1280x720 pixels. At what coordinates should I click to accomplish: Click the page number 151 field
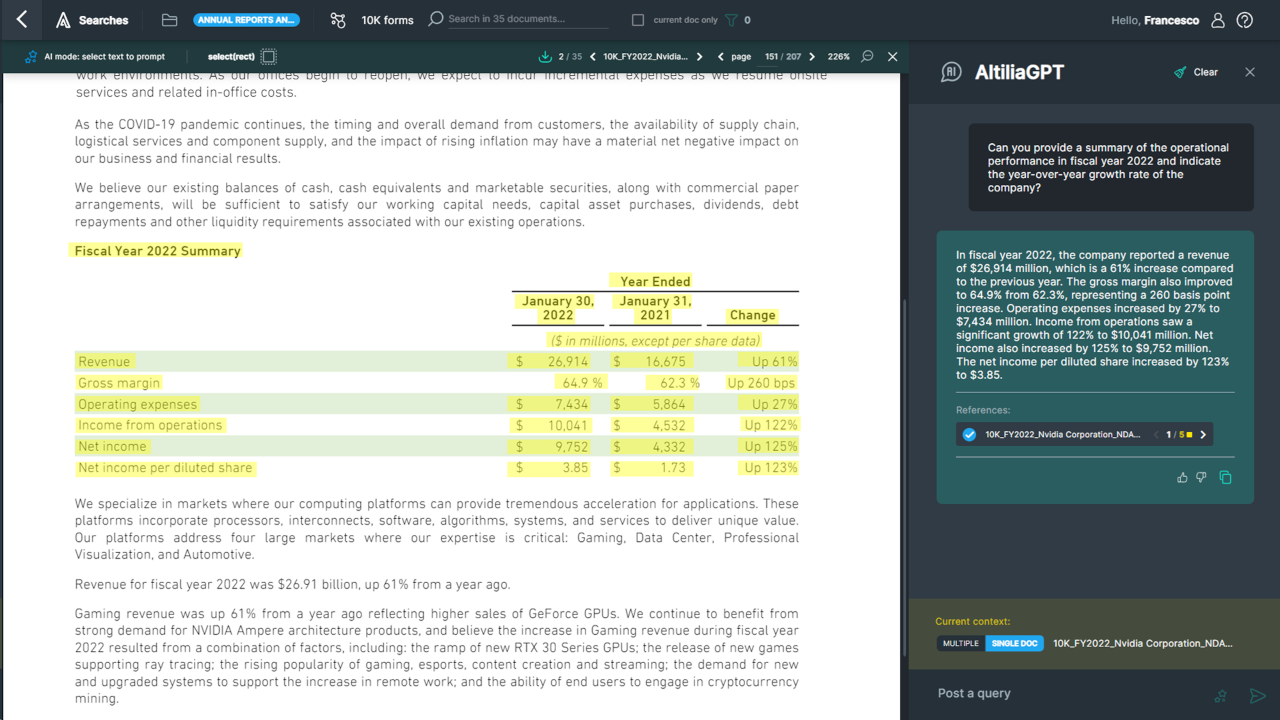click(771, 57)
